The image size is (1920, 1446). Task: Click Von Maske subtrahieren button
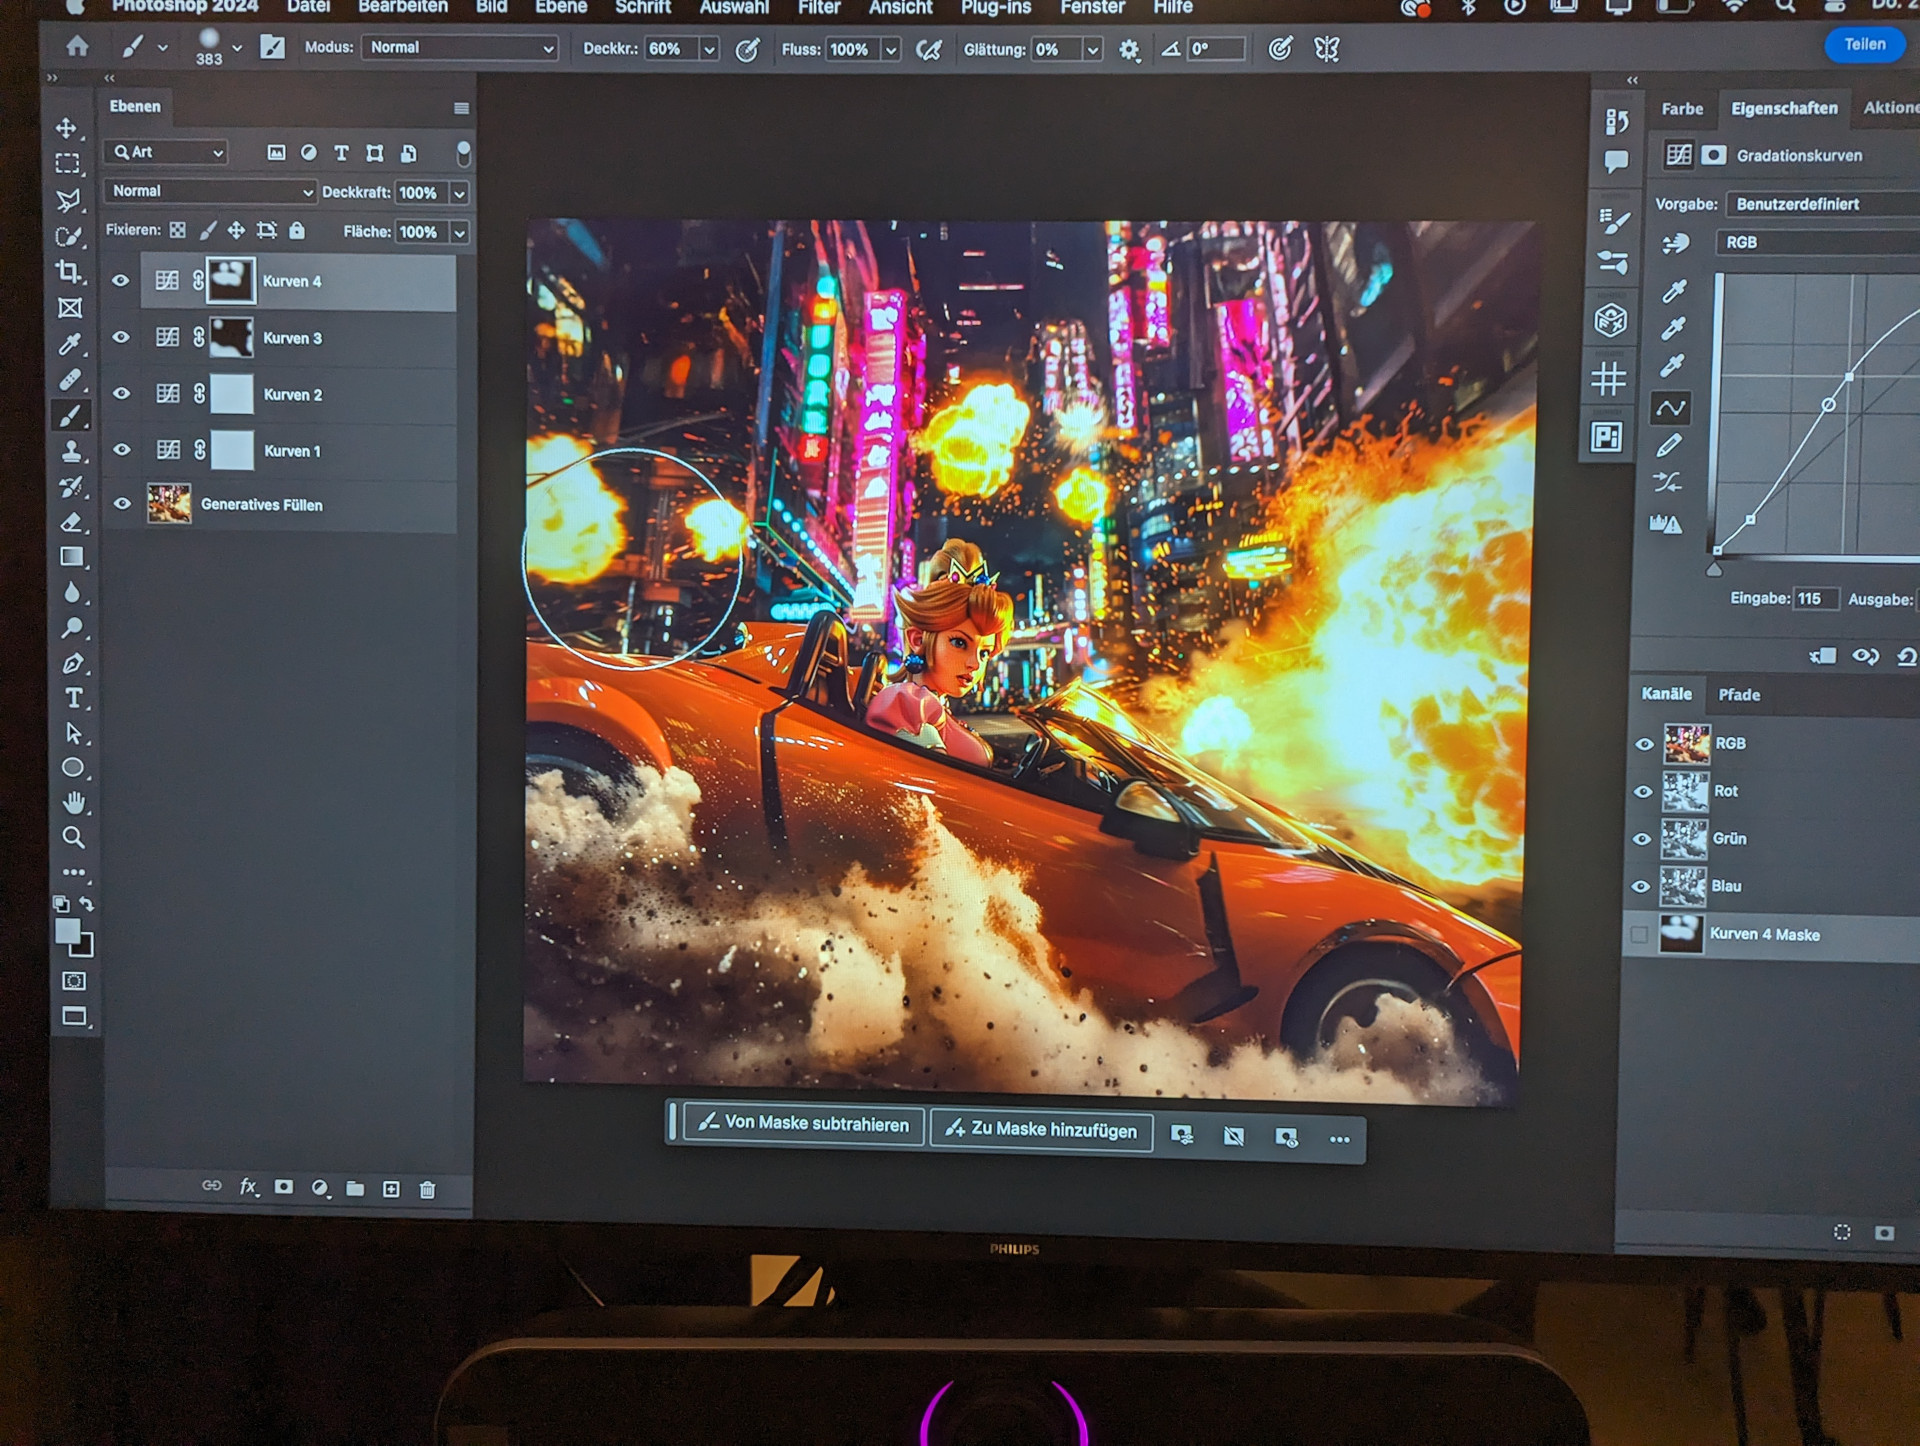click(x=803, y=1123)
